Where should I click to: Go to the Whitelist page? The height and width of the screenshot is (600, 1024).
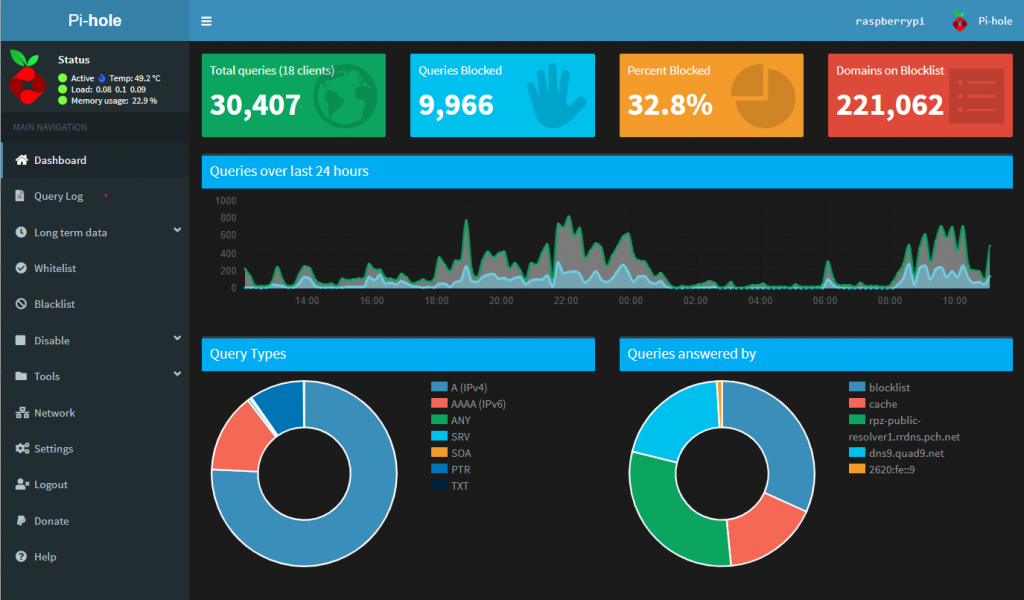(x=95, y=268)
